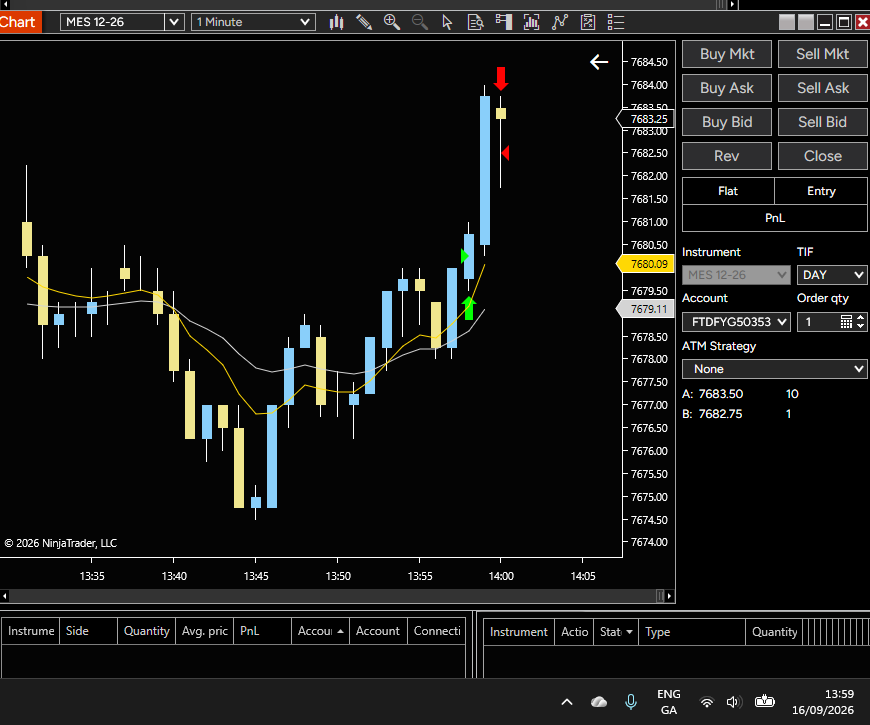Click the 7679.11 gray price marker
Screen dimensions: 870x725
645,309
